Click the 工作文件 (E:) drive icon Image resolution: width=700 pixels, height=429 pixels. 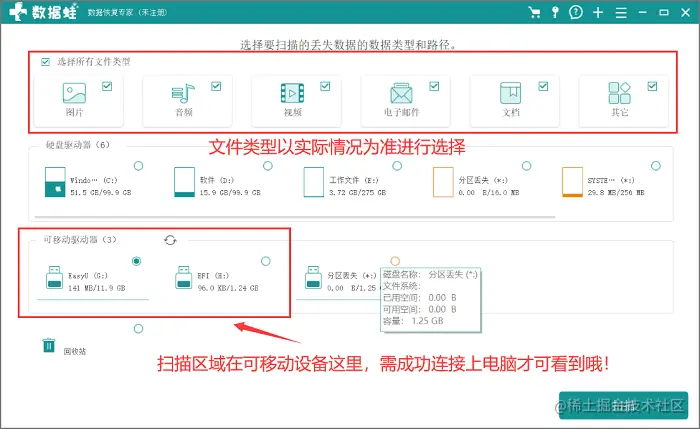tap(313, 182)
